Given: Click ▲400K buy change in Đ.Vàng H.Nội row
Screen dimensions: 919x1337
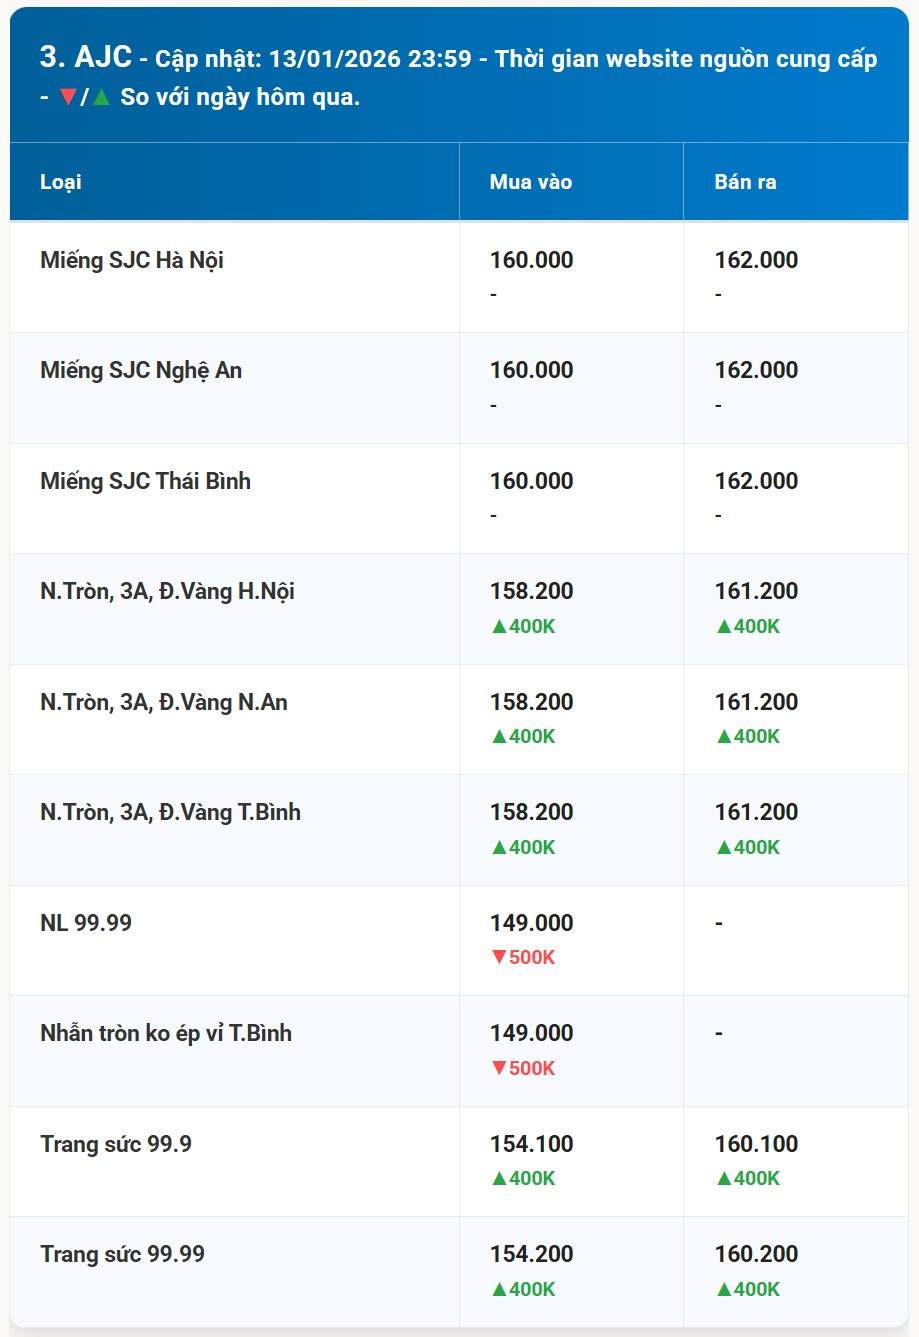Looking at the screenshot, I should coord(523,626).
